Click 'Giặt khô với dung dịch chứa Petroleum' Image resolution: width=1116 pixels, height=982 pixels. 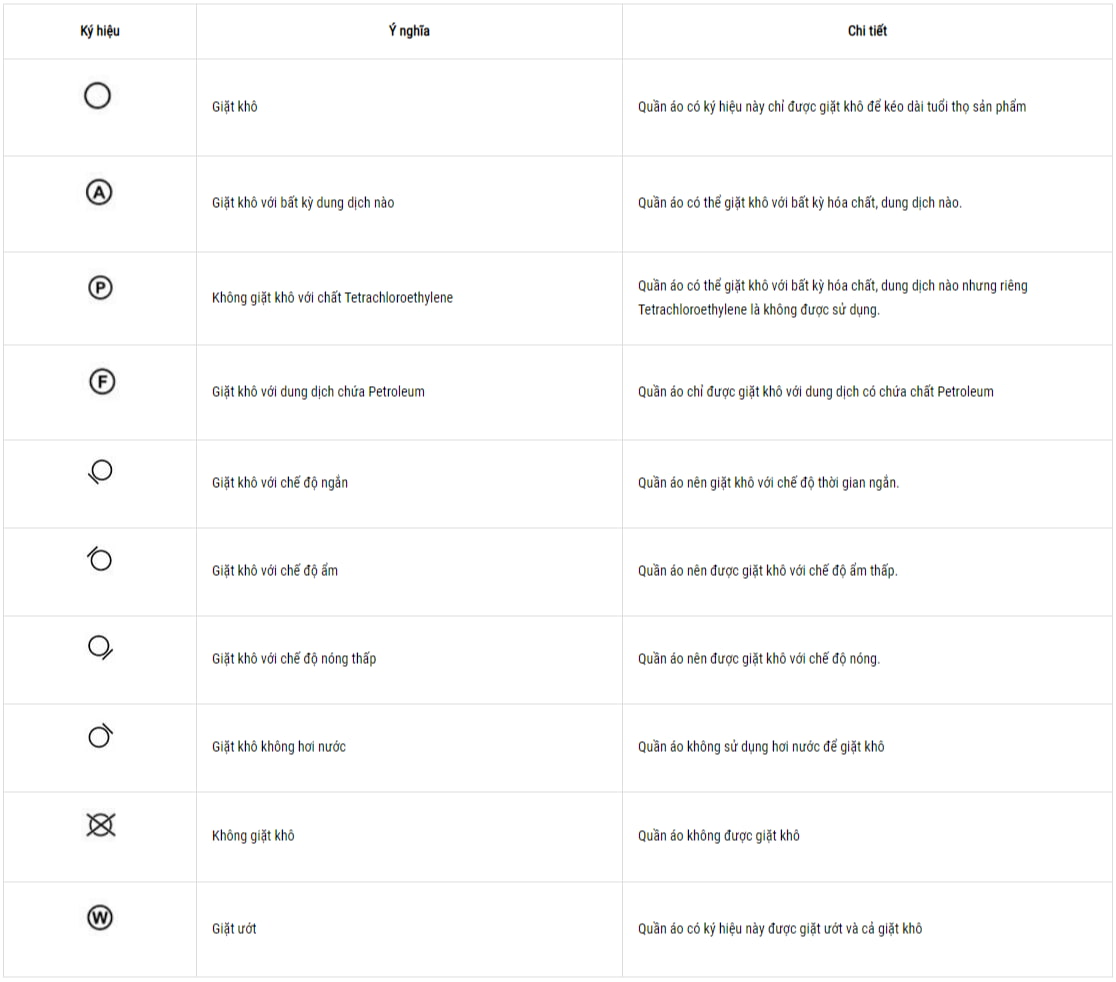tap(318, 391)
